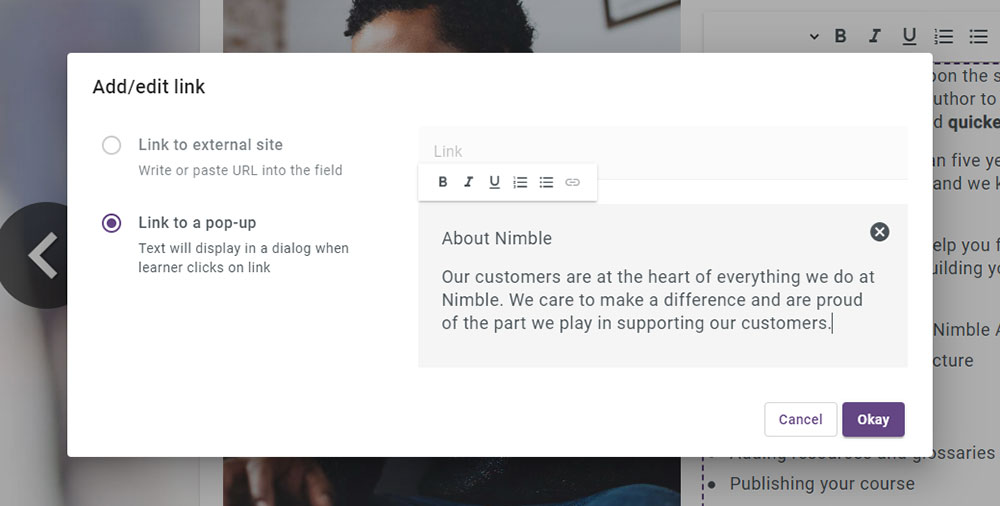Click the Link URL input field
Screen dimensions: 1000x506
click(663, 153)
